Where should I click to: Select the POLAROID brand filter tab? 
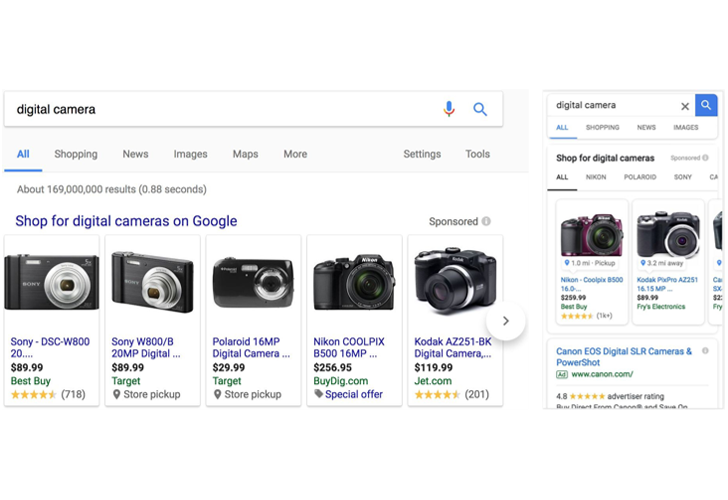(640, 177)
